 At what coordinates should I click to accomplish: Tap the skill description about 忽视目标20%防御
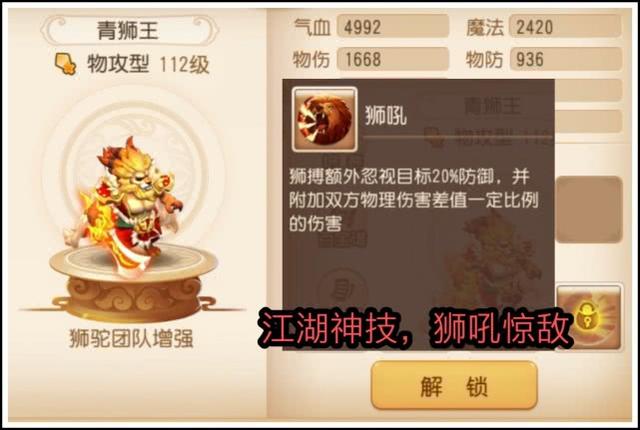[x=413, y=200]
